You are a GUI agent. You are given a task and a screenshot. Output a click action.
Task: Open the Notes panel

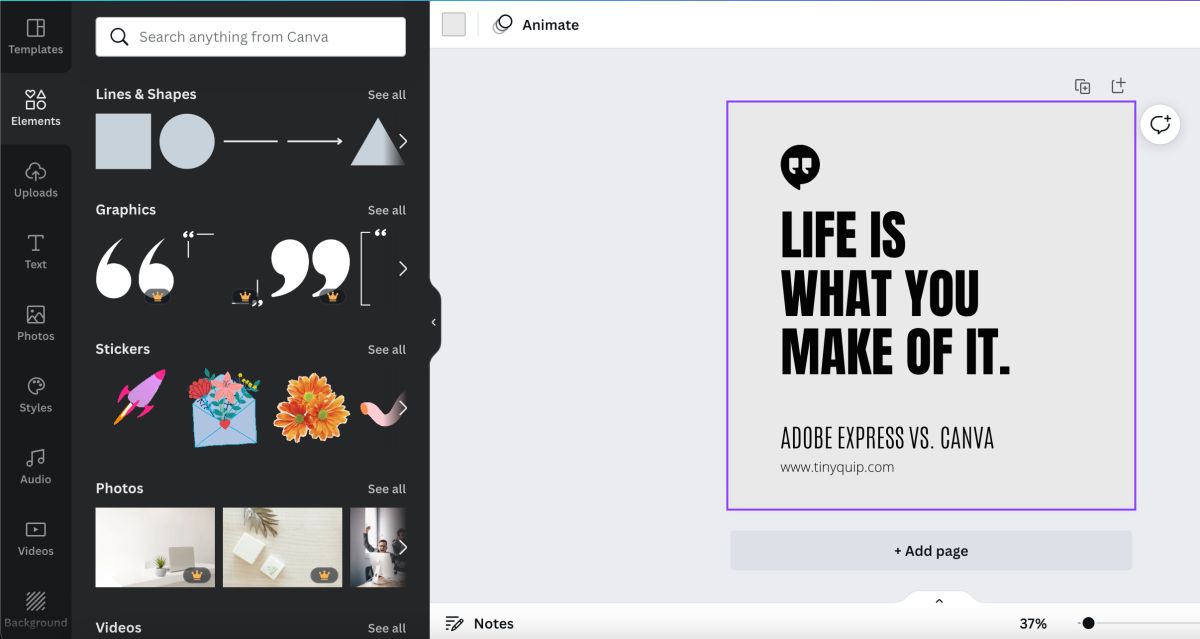480,623
